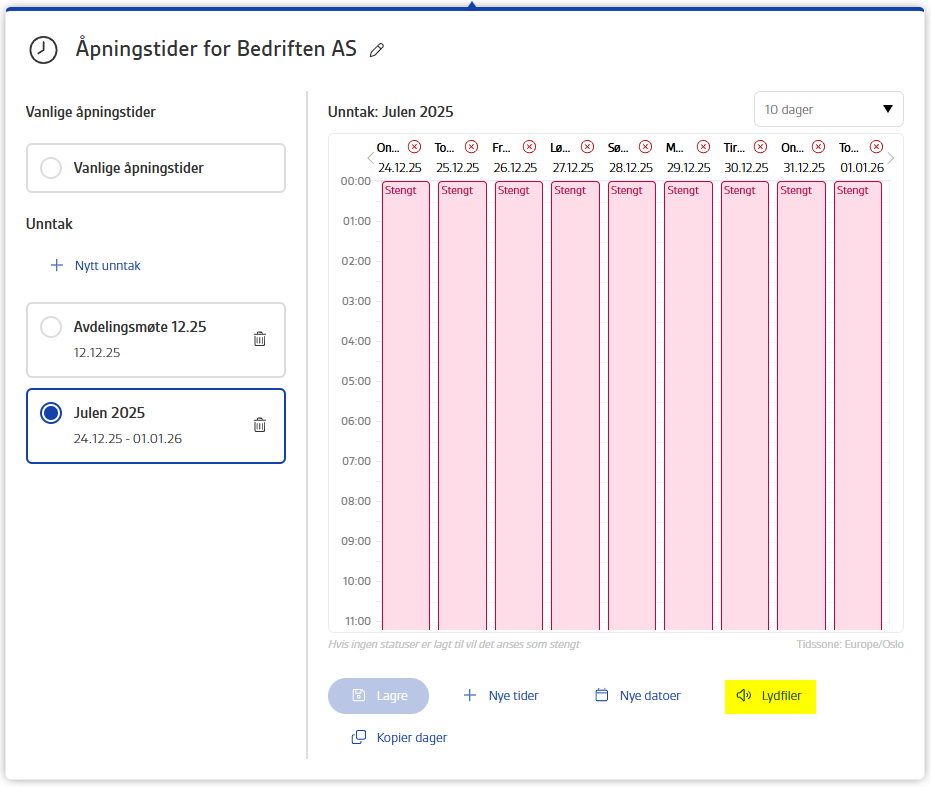This screenshot has width=931, height=787.
Task: Select the Julen 2025 radio button
Action: point(51,413)
